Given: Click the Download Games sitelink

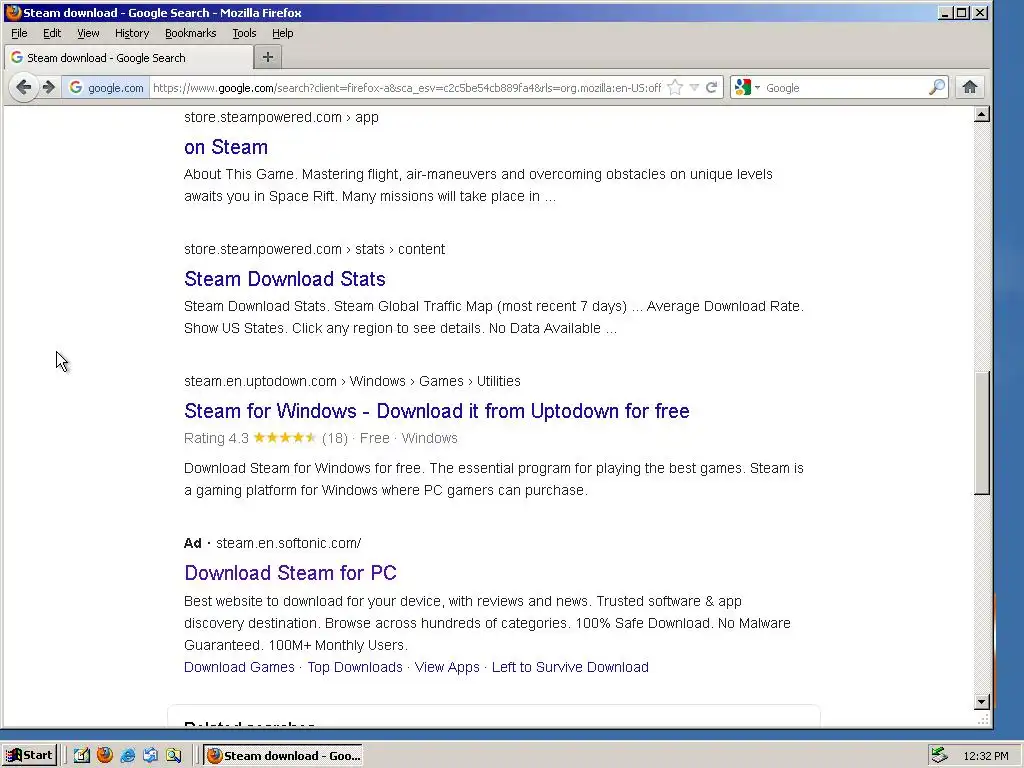Looking at the screenshot, I should click(x=239, y=667).
